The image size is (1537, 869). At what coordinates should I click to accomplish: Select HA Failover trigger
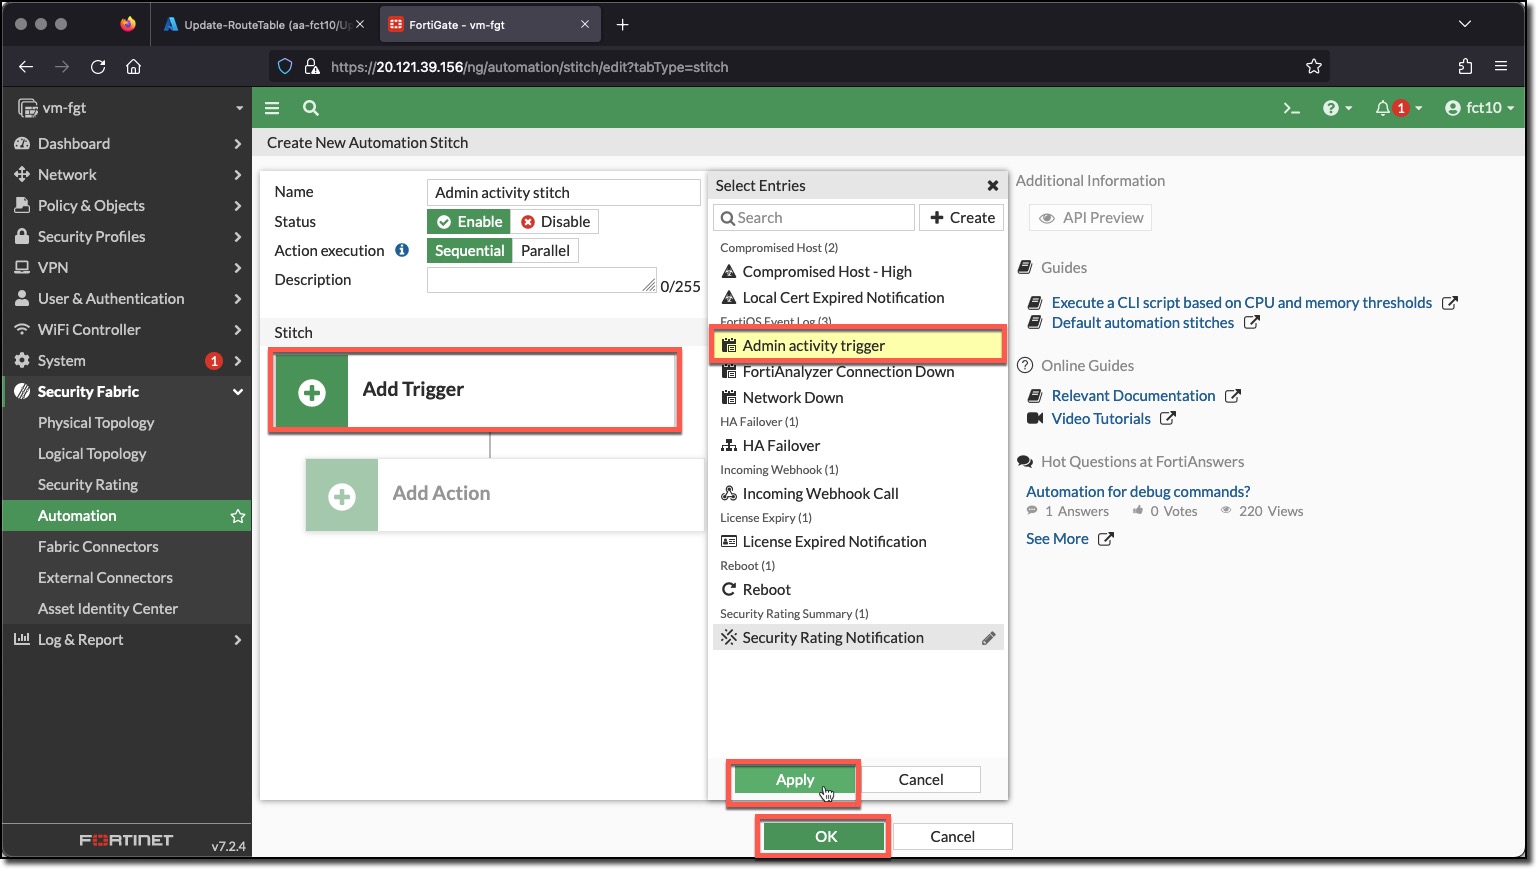pos(858,446)
